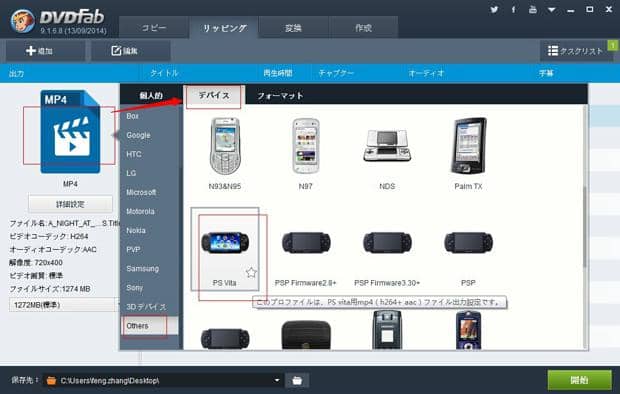Open the Facebook link icon
Viewport: 620px width, 394px height.
(513, 9)
